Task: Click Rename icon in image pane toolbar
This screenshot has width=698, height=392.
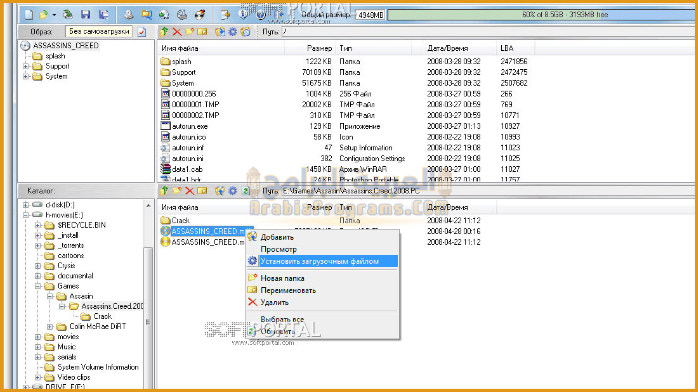Action: click(202, 32)
